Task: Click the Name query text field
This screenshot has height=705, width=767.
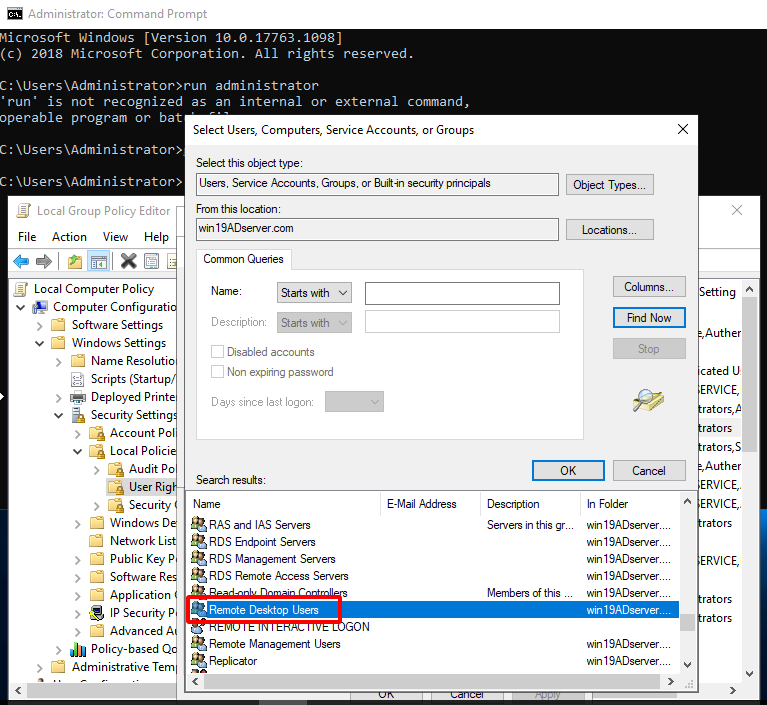Action: coord(462,293)
